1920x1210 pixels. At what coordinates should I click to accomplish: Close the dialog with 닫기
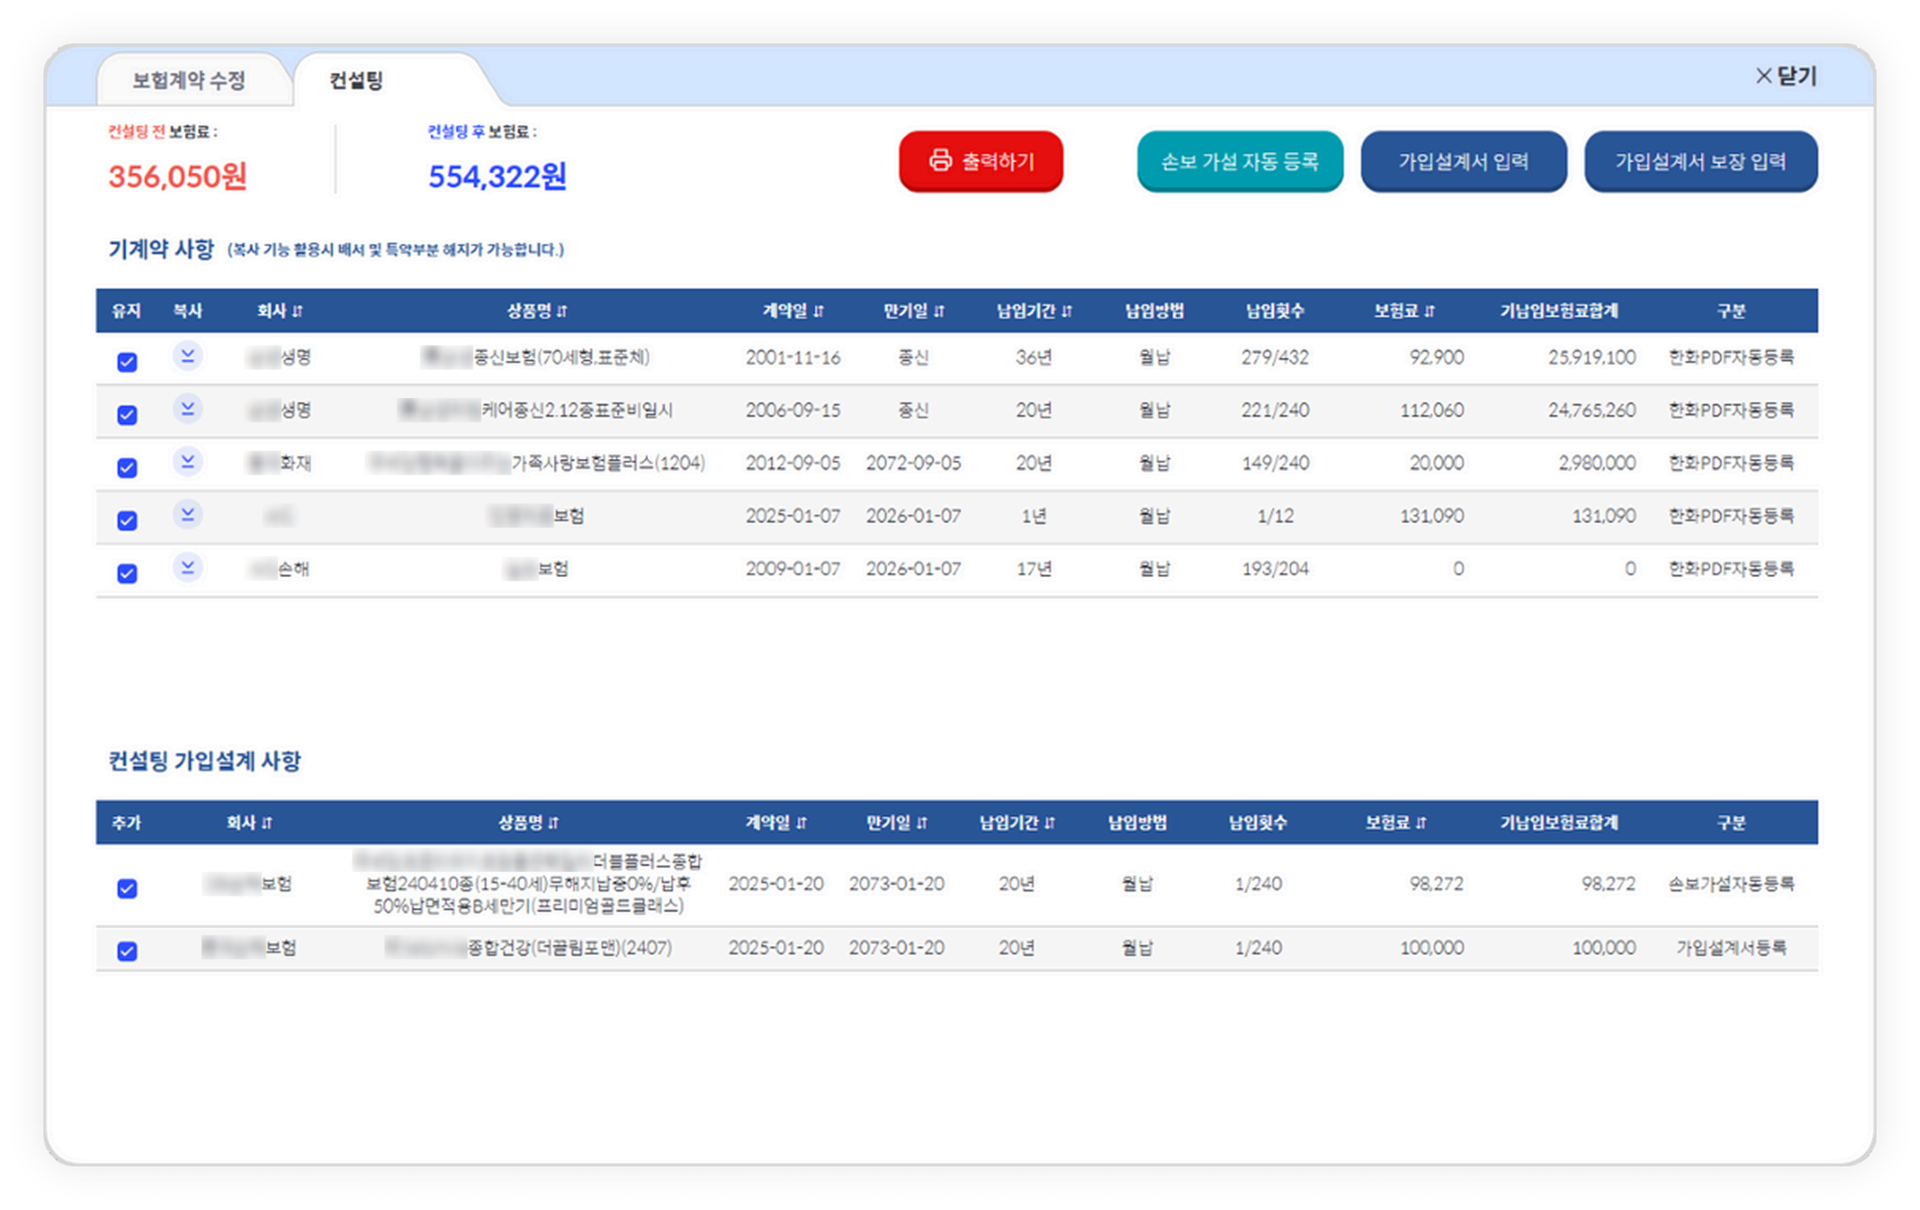pos(1786,76)
